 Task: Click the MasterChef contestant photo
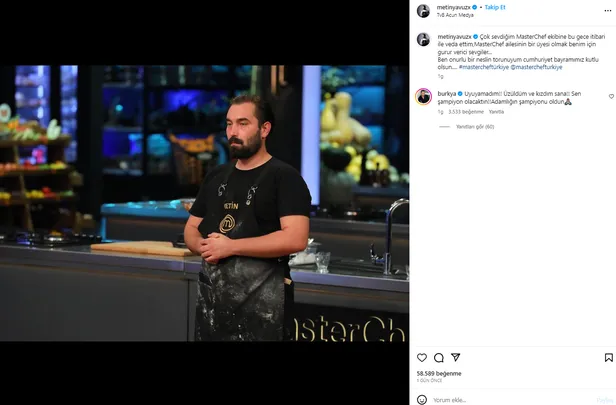pyautogui.click(x=204, y=203)
